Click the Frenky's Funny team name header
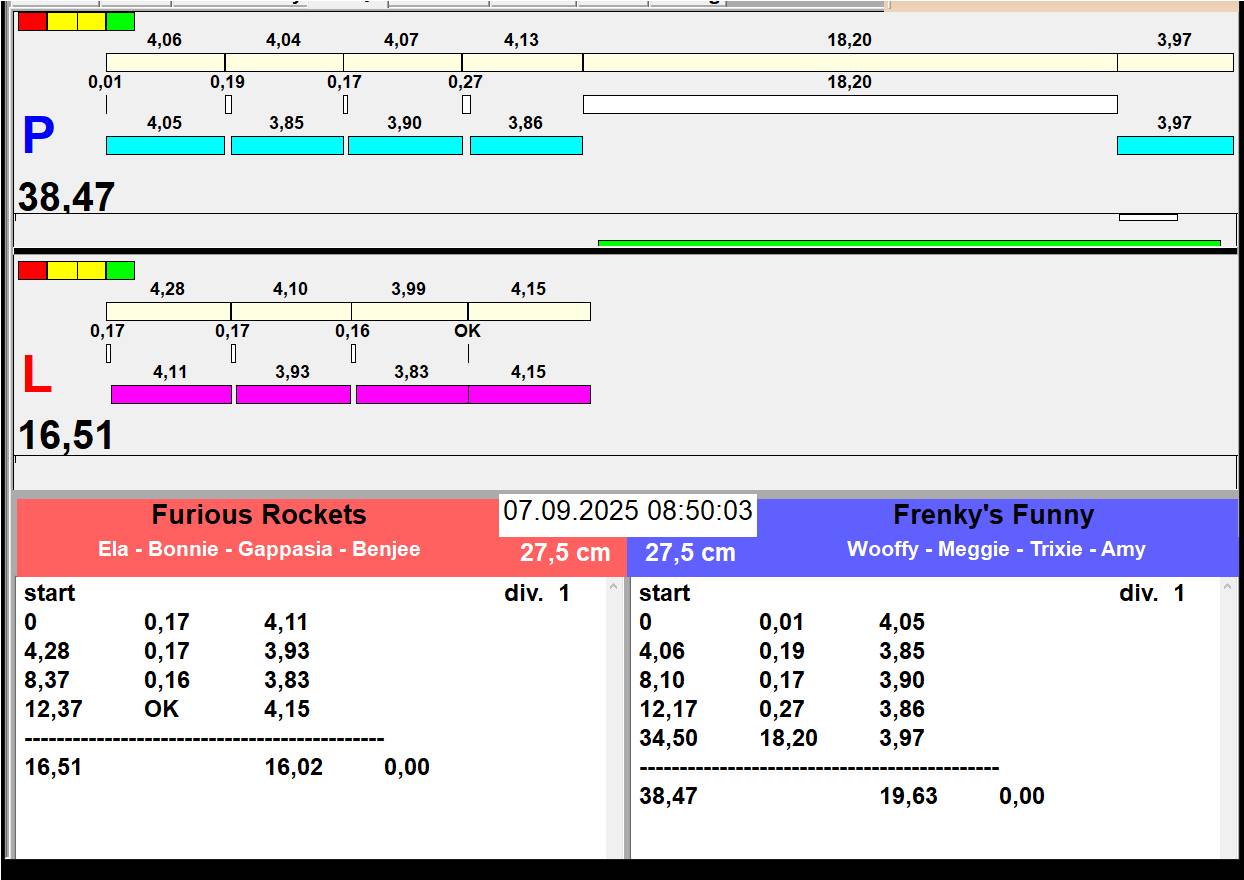Screen dimensions: 1244x880 pyautogui.click(x=993, y=515)
